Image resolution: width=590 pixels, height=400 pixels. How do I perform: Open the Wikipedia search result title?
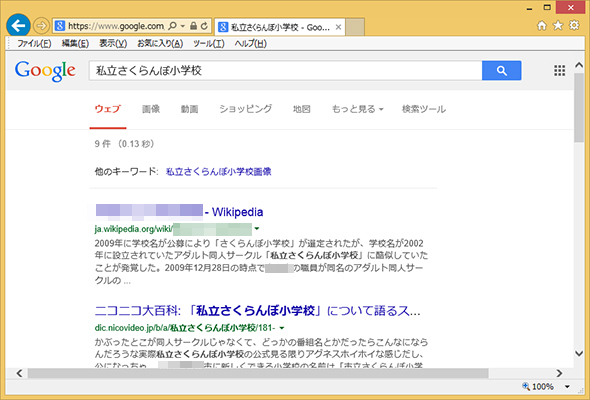(x=179, y=212)
